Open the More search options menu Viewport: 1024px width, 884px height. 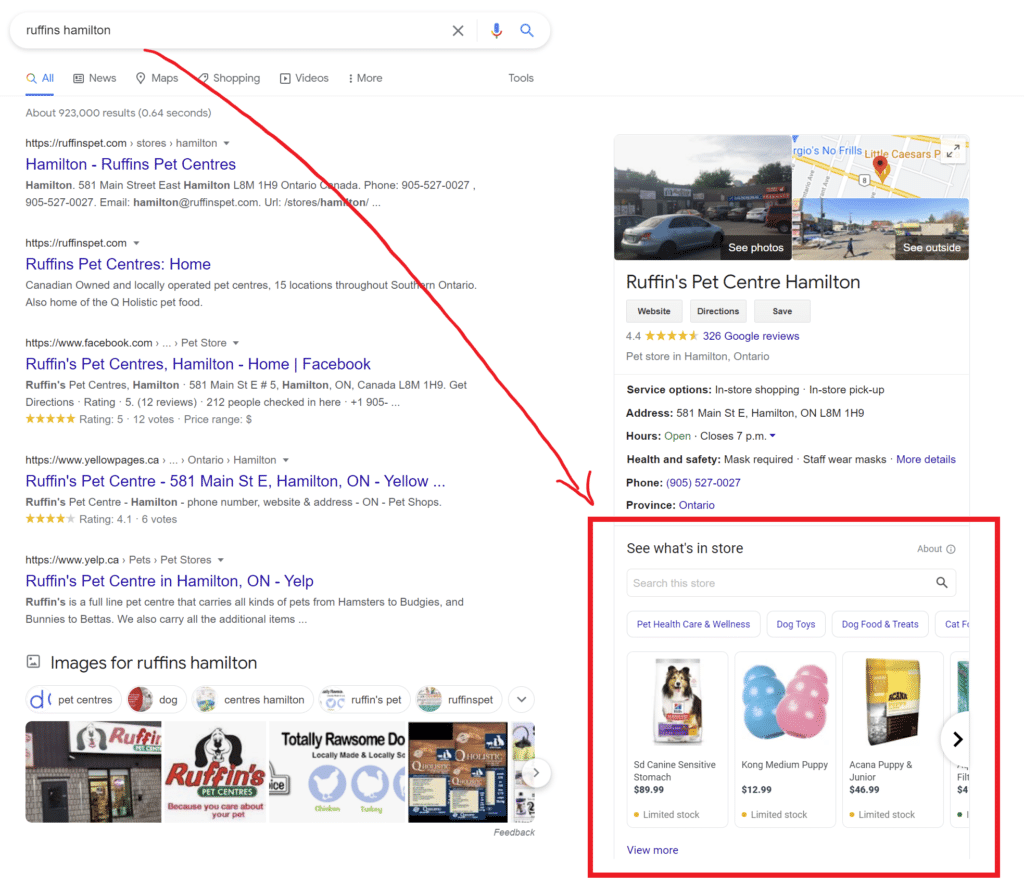[365, 78]
